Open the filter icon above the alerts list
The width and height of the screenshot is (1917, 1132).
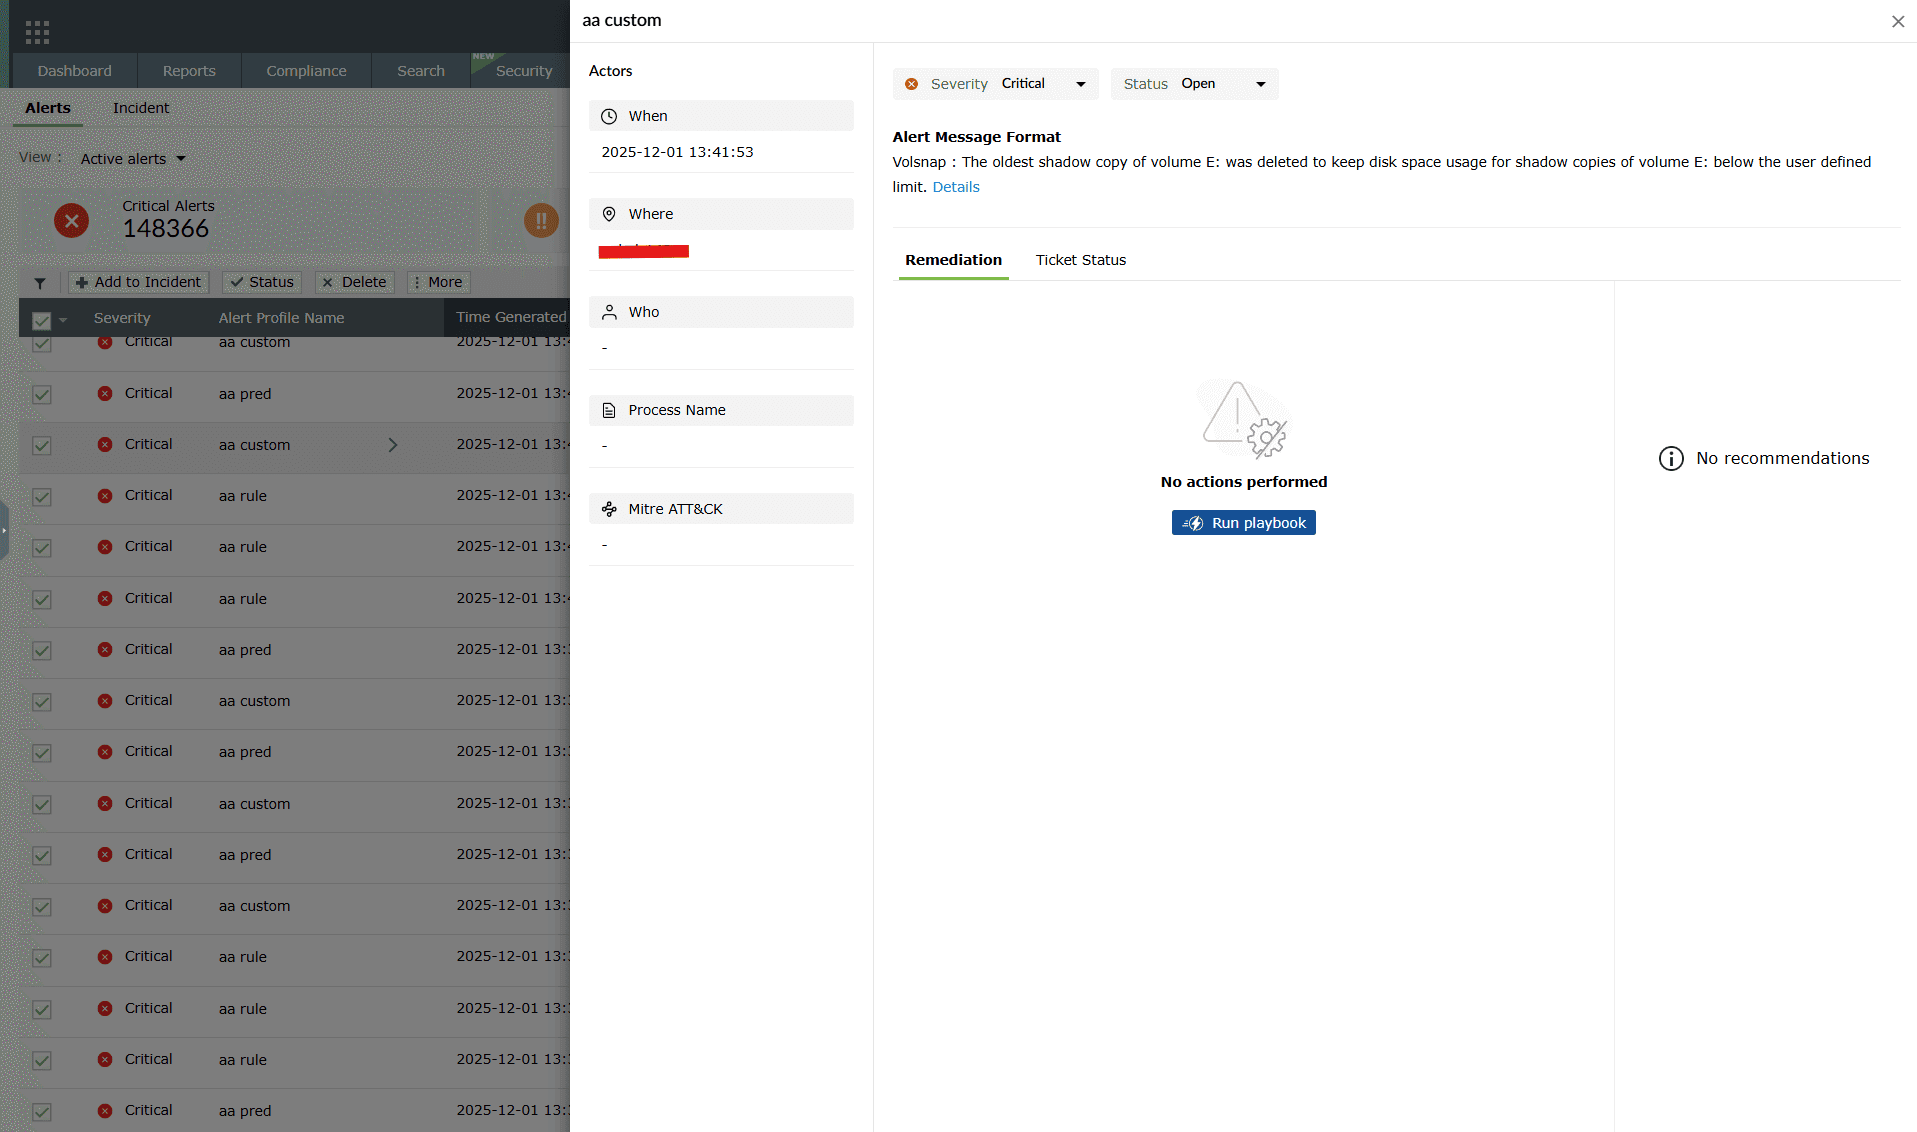40,283
